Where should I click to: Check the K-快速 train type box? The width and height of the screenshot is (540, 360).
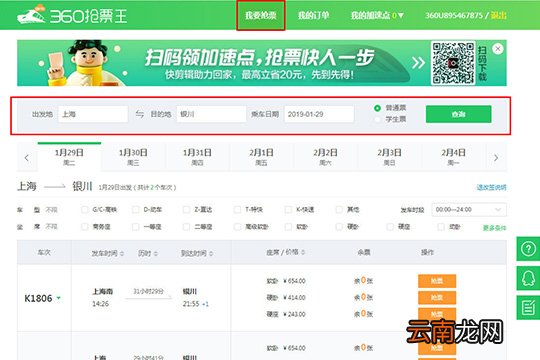click(288, 209)
